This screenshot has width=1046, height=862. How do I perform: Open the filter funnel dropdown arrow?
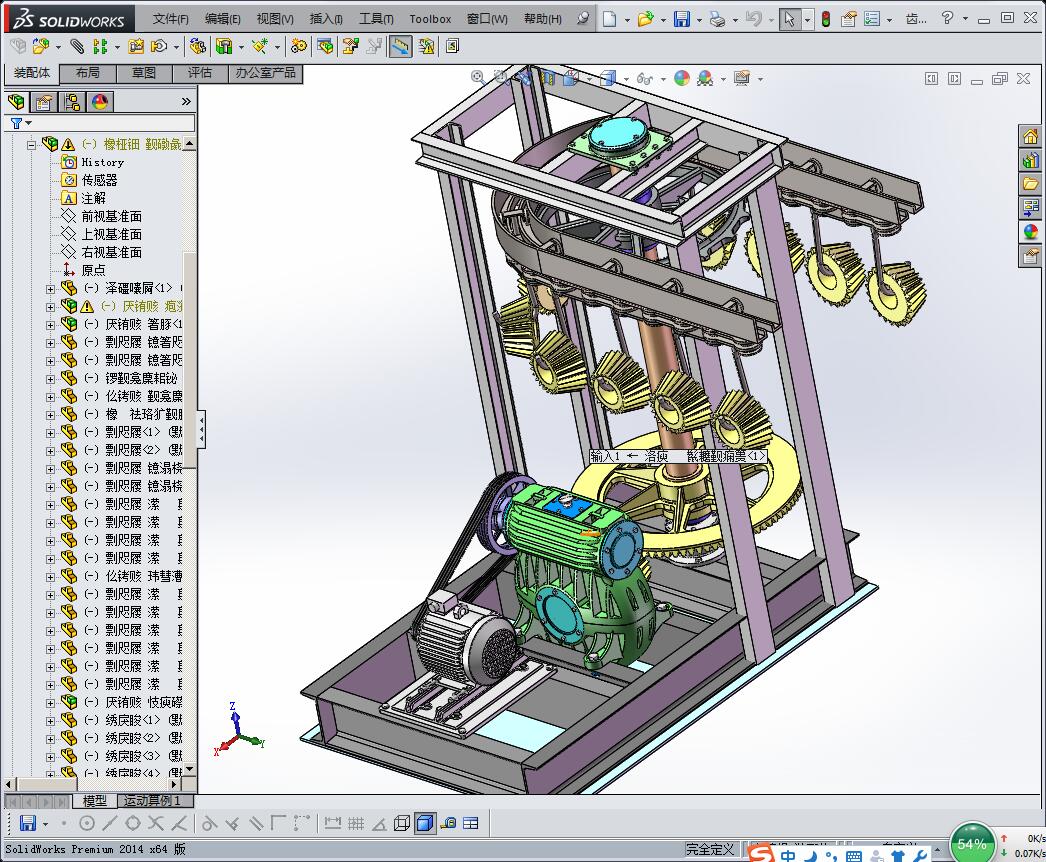tap(29, 123)
